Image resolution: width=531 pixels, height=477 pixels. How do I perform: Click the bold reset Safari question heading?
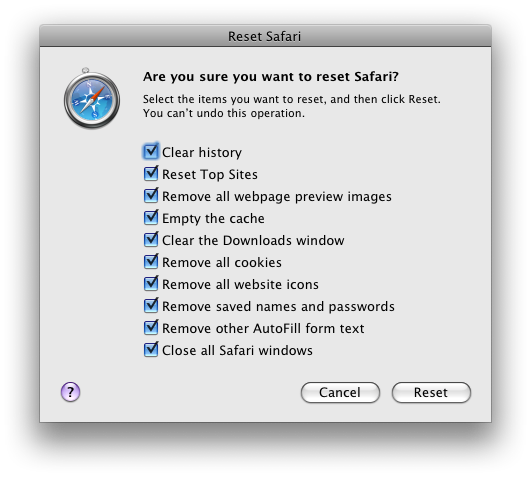click(271, 77)
